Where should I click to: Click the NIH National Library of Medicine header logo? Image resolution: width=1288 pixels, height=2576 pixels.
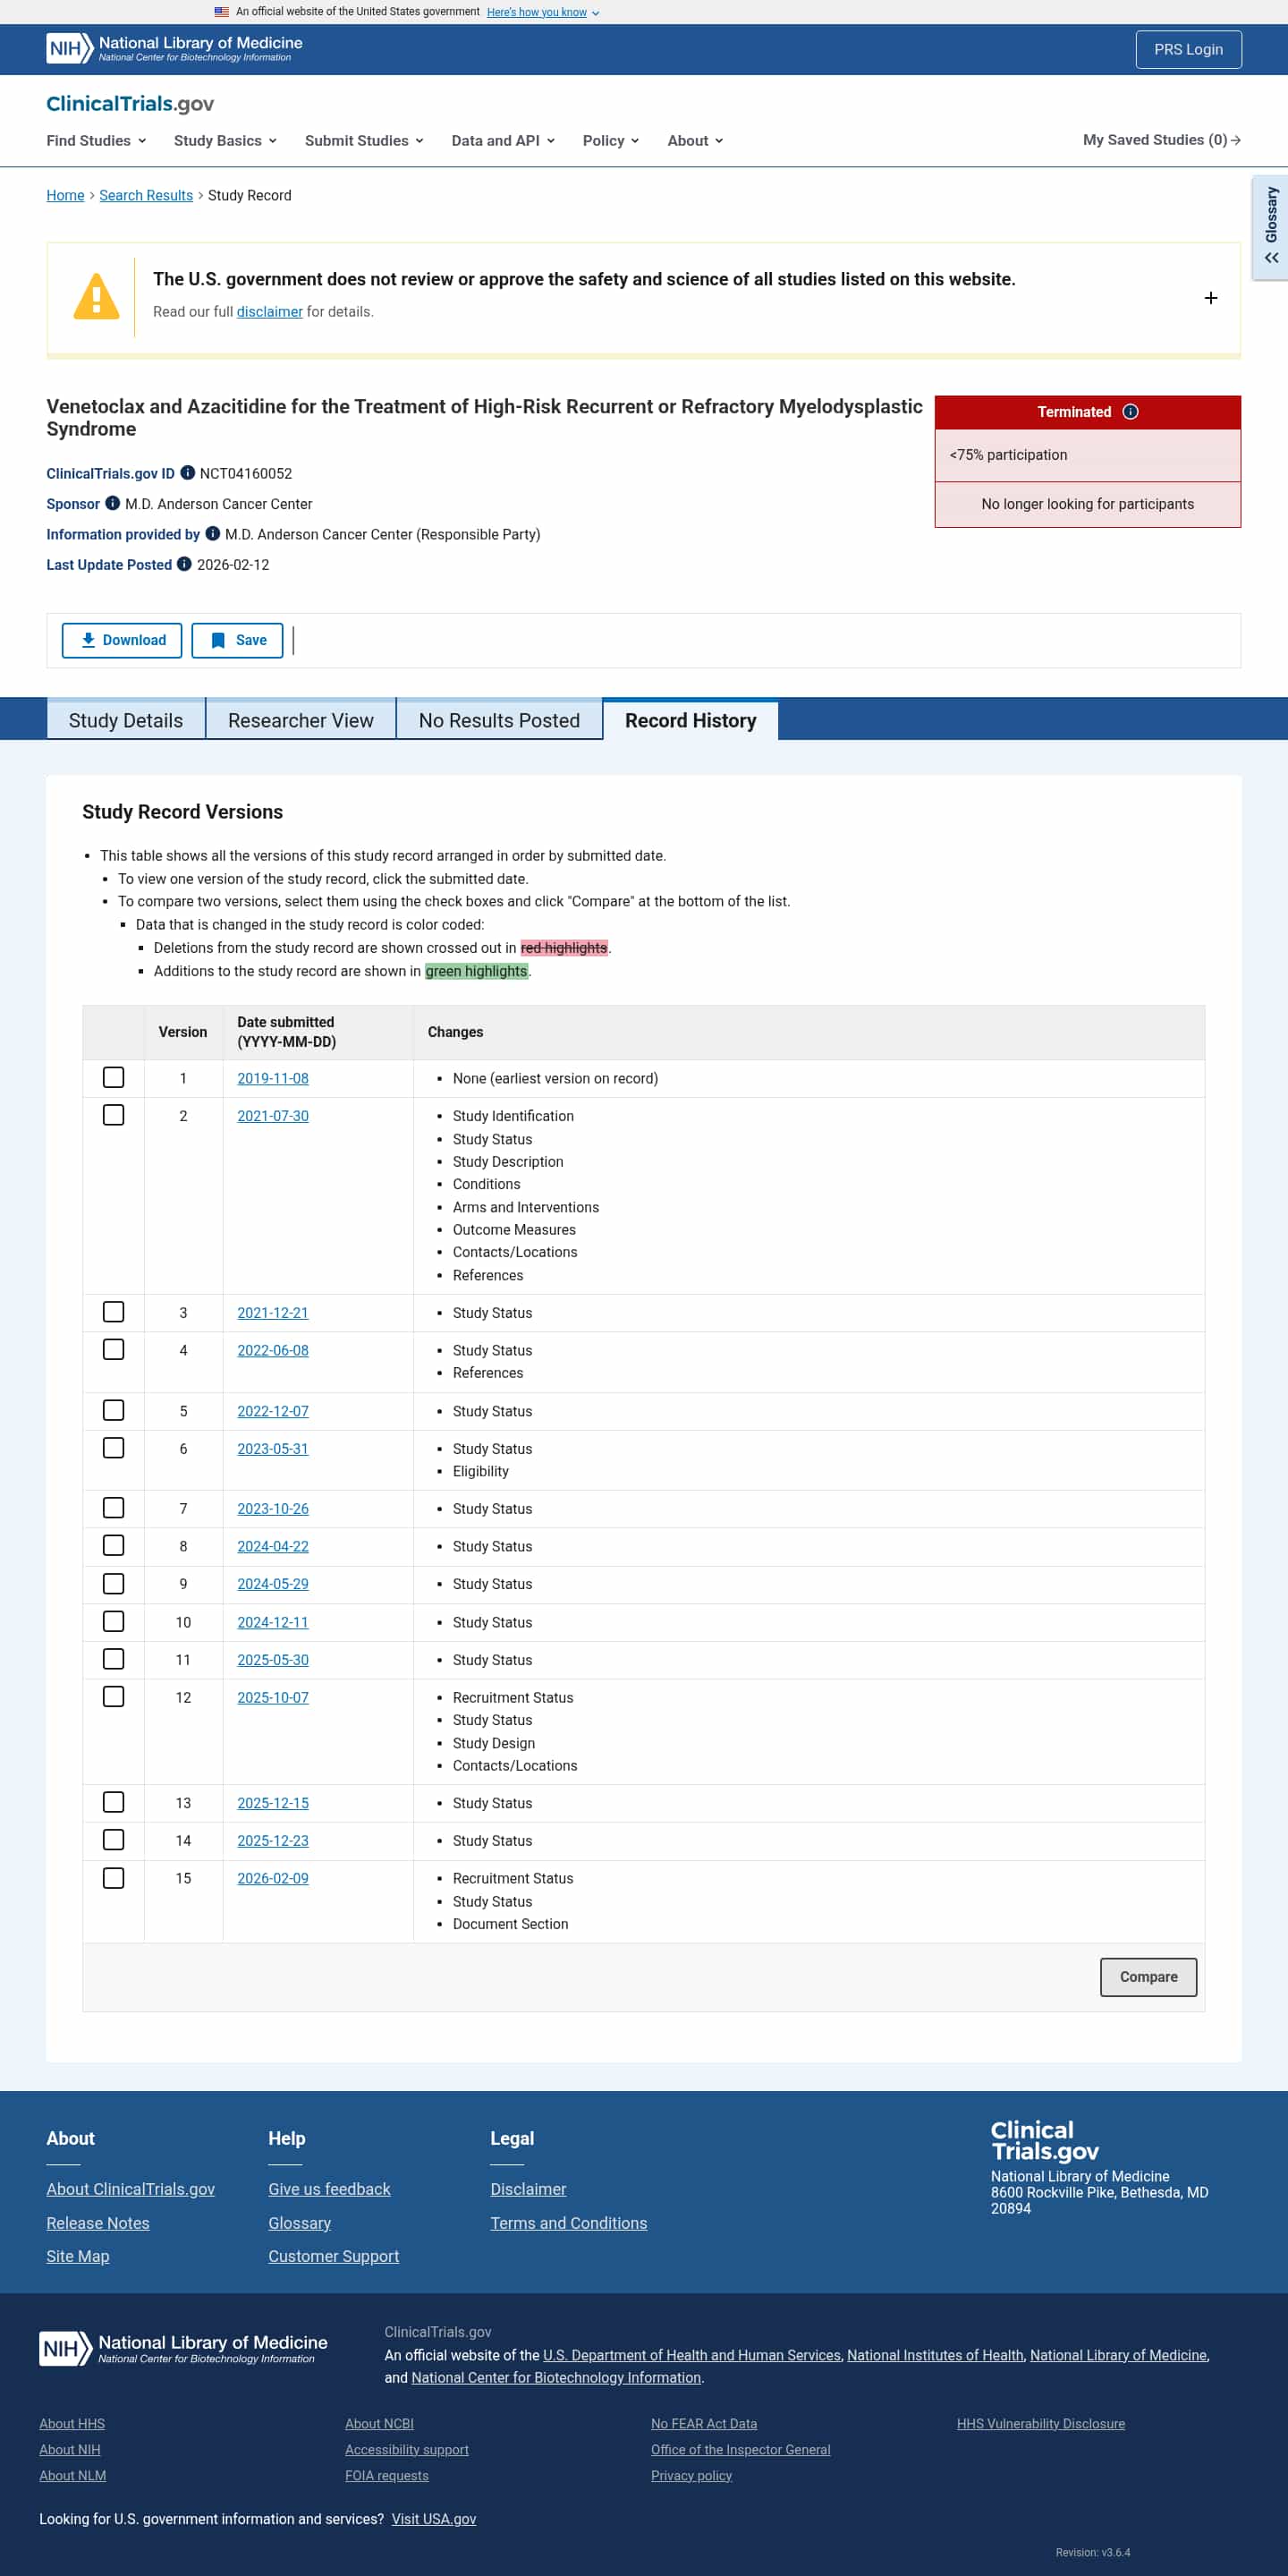point(174,49)
